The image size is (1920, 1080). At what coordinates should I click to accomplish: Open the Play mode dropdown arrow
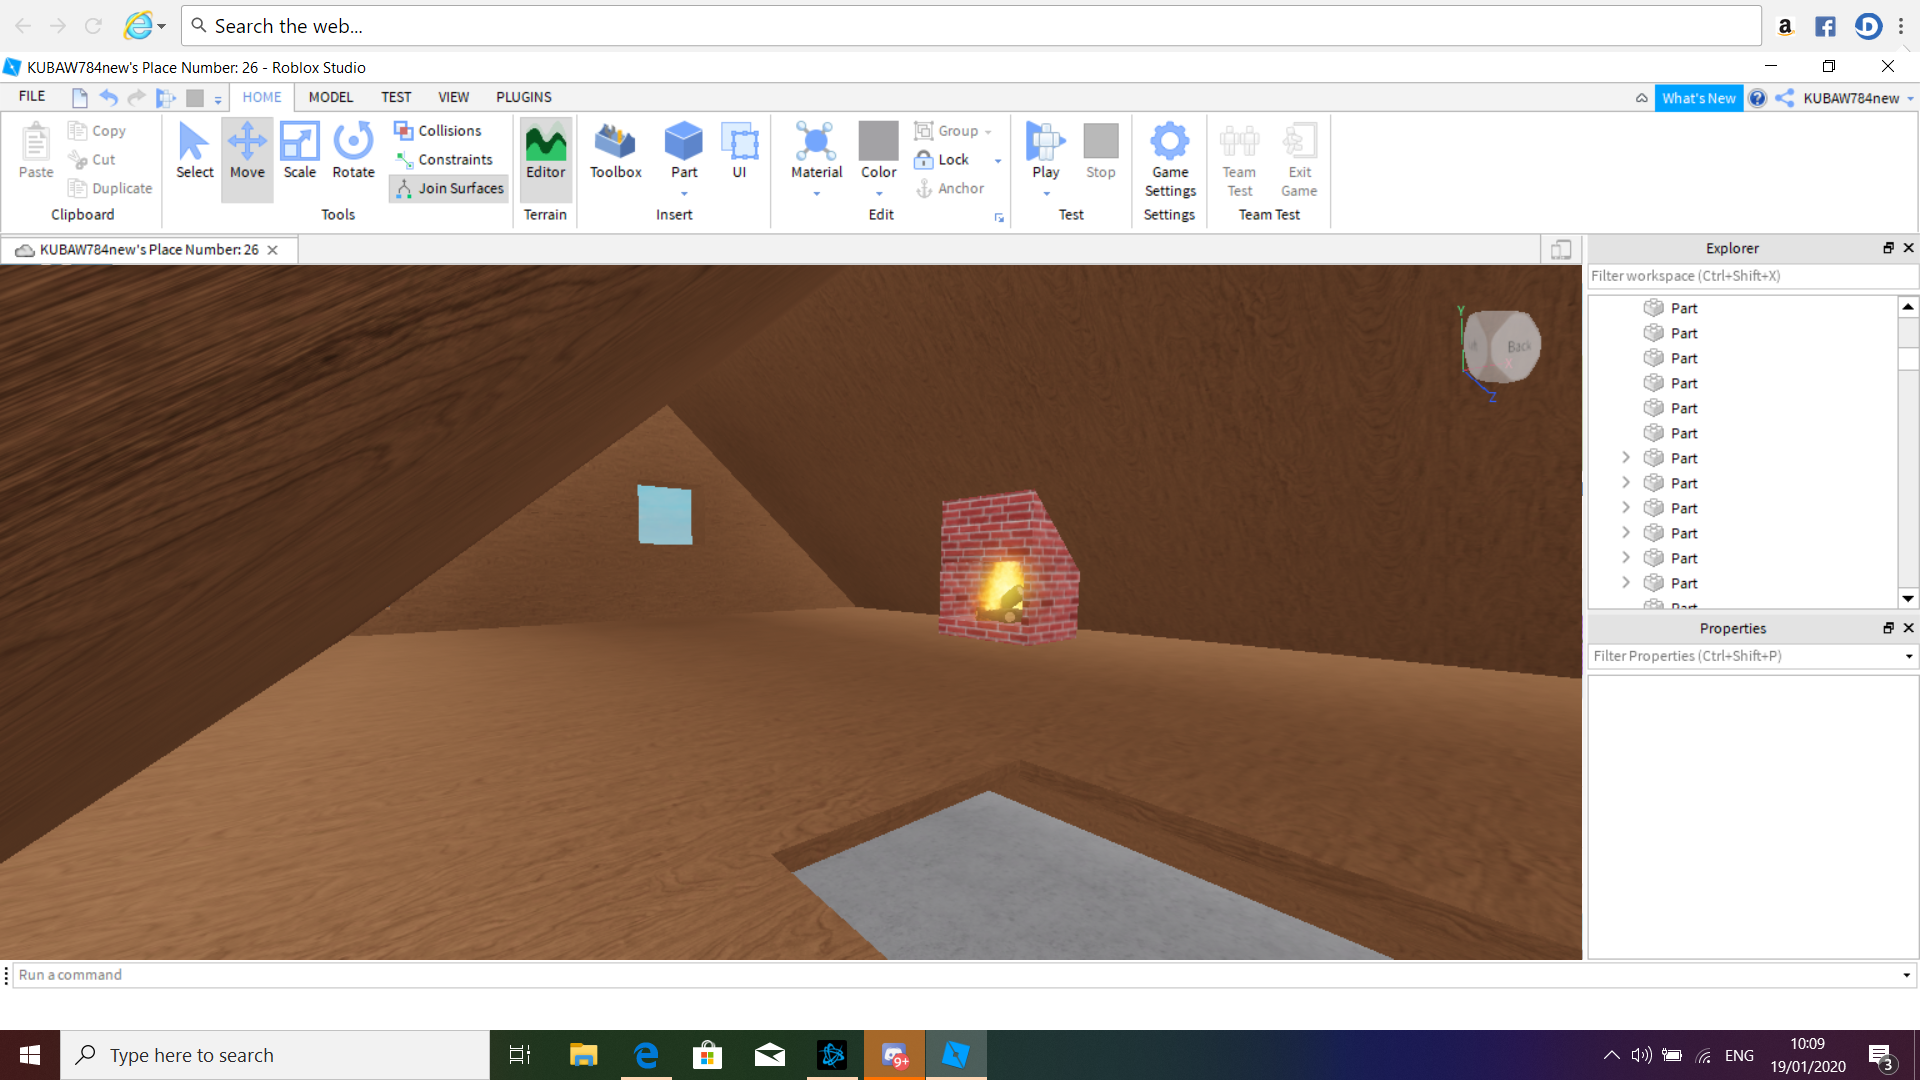1045,194
